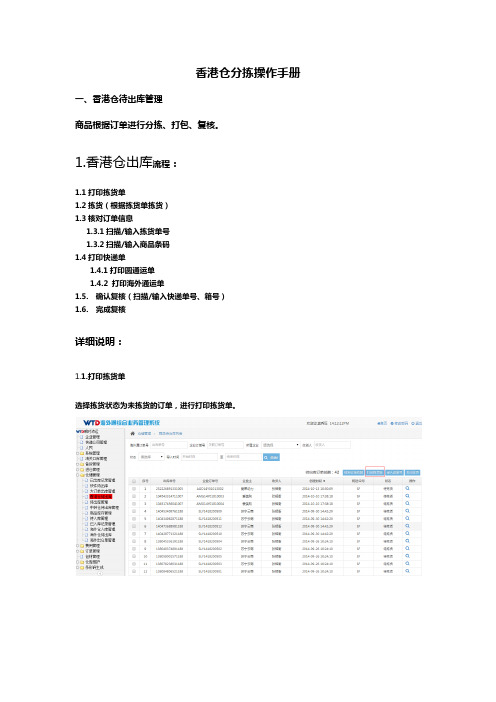496x702 pixels.
Task: Click the start date field before 至
Action: tap(199, 457)
